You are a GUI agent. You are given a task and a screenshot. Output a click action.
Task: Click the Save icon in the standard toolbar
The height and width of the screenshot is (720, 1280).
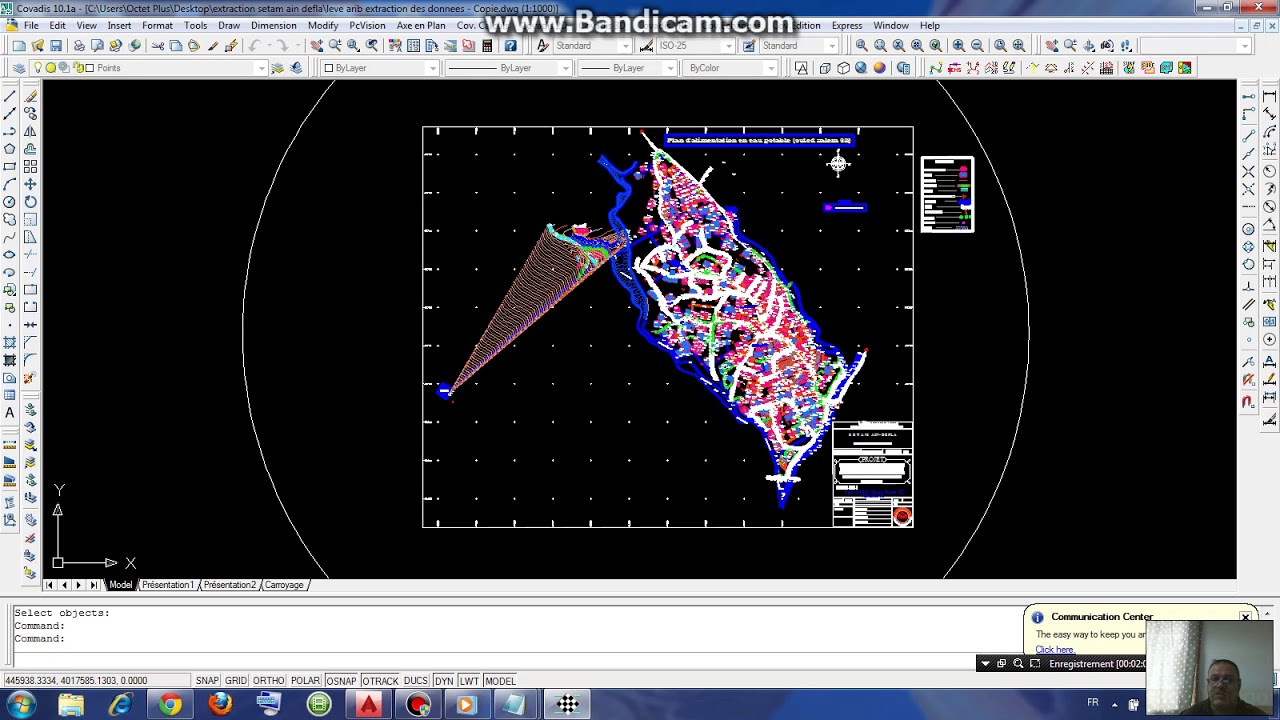point(56,46)
